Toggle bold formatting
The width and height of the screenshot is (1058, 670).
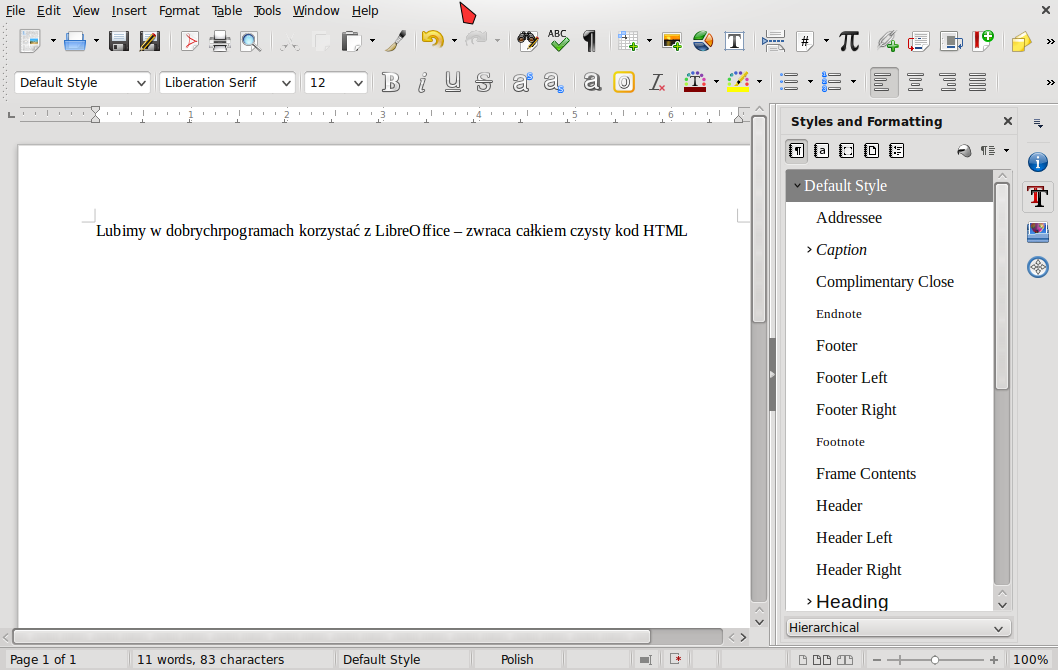(391, 82)
